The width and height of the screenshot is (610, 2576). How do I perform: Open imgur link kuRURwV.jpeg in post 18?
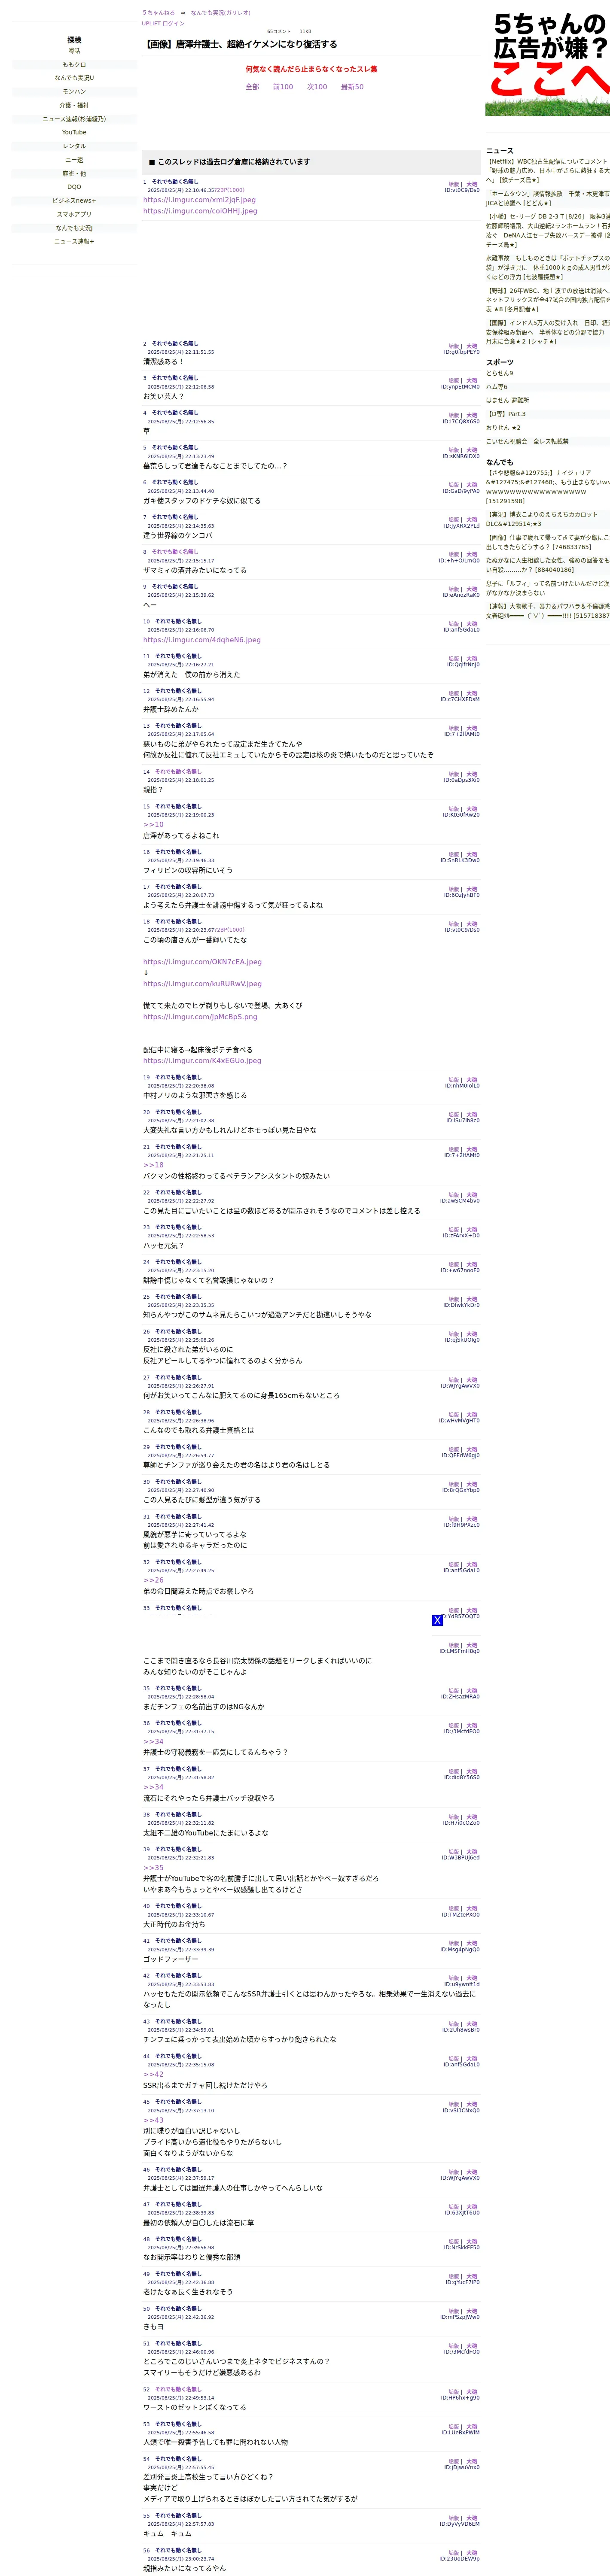coord(202,984)
